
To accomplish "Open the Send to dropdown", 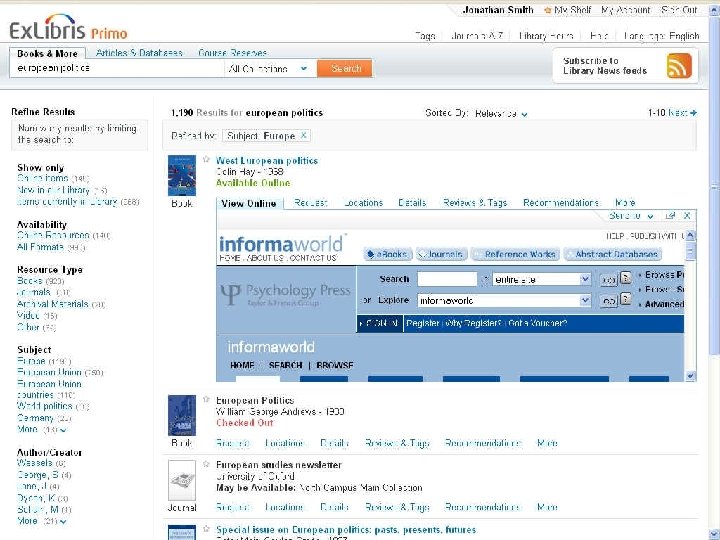I will point(631,215).
